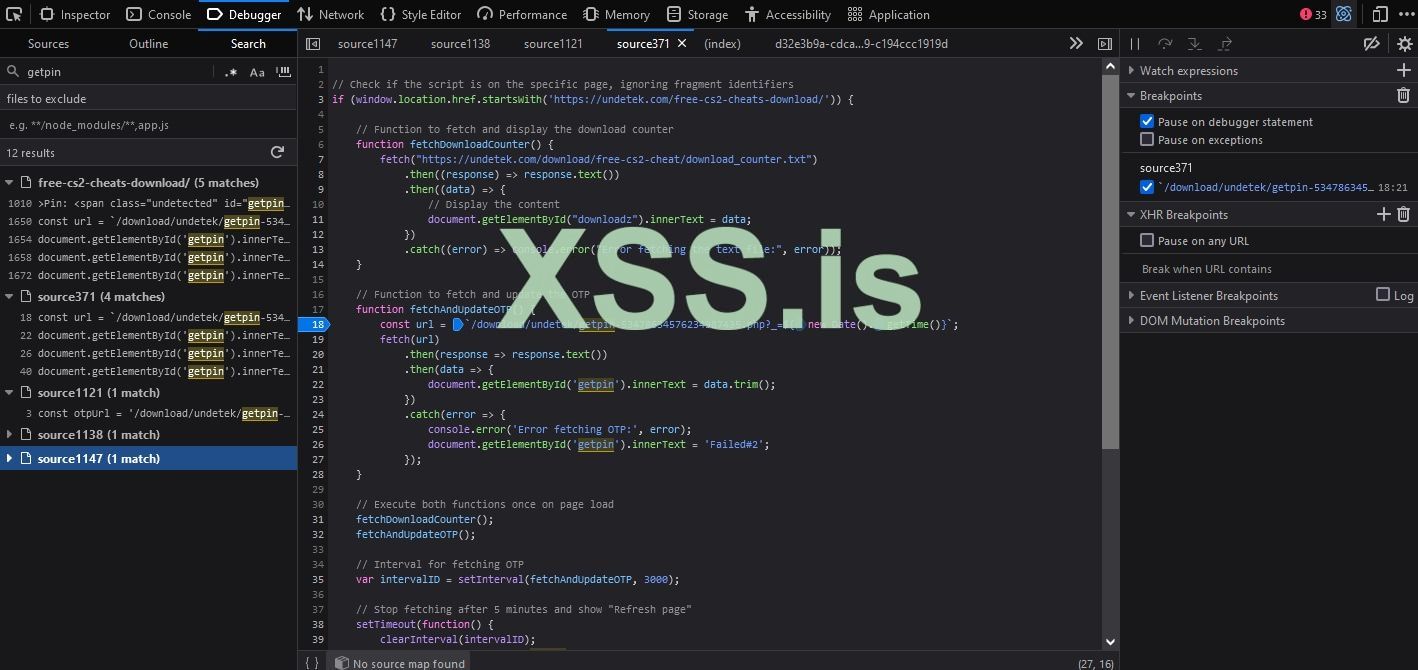Add an XHR breakpoint
The image size is (1418, 670).
click(x=1384, y=214)
